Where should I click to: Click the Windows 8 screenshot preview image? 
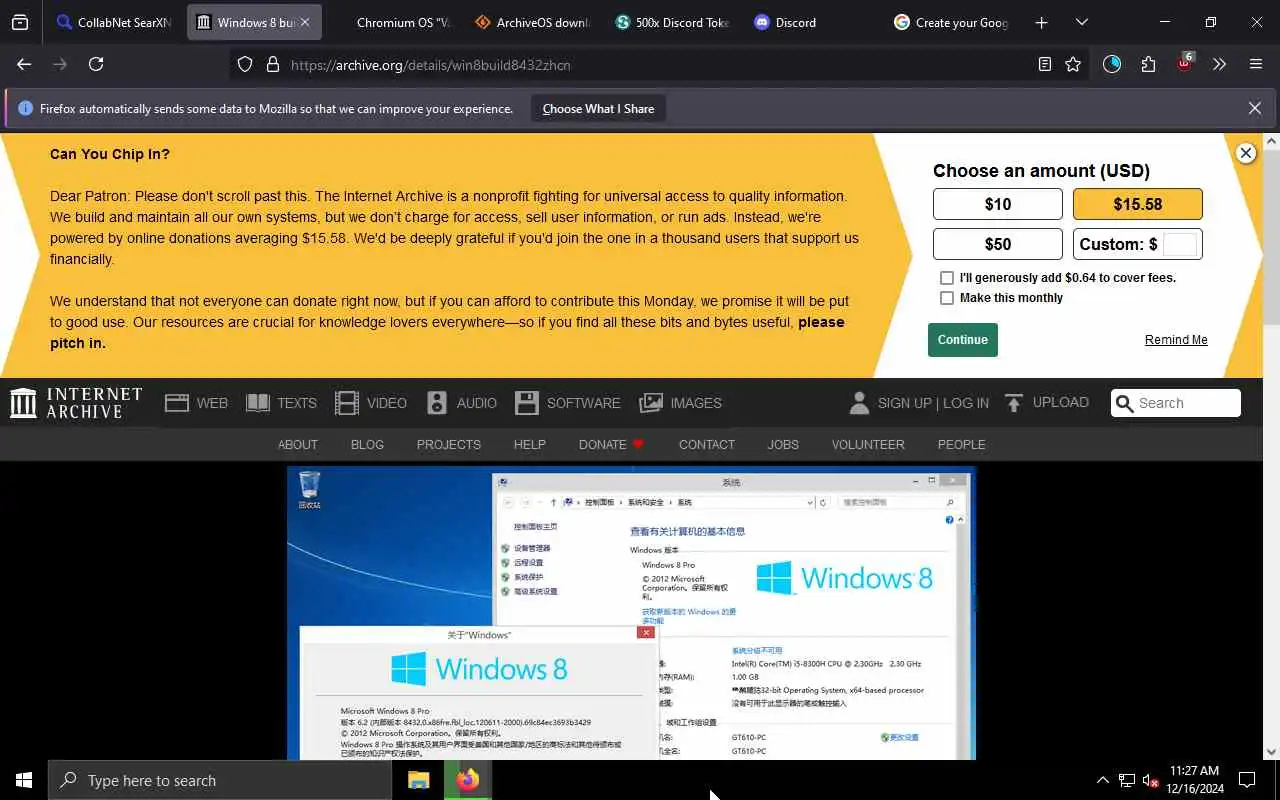point(631,613)
